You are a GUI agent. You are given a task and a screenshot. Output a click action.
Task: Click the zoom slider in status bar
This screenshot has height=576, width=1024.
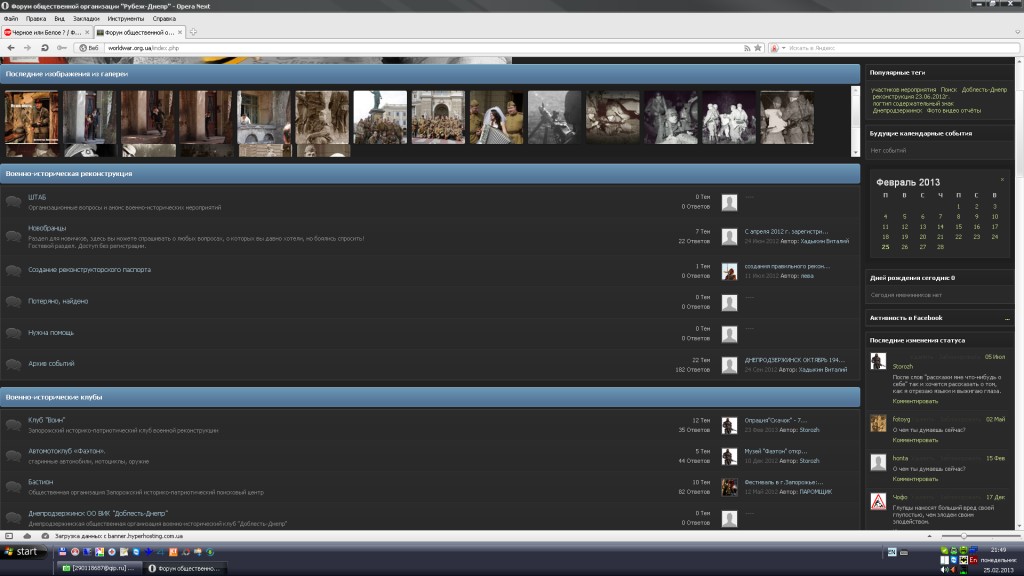tap(964, 537)
